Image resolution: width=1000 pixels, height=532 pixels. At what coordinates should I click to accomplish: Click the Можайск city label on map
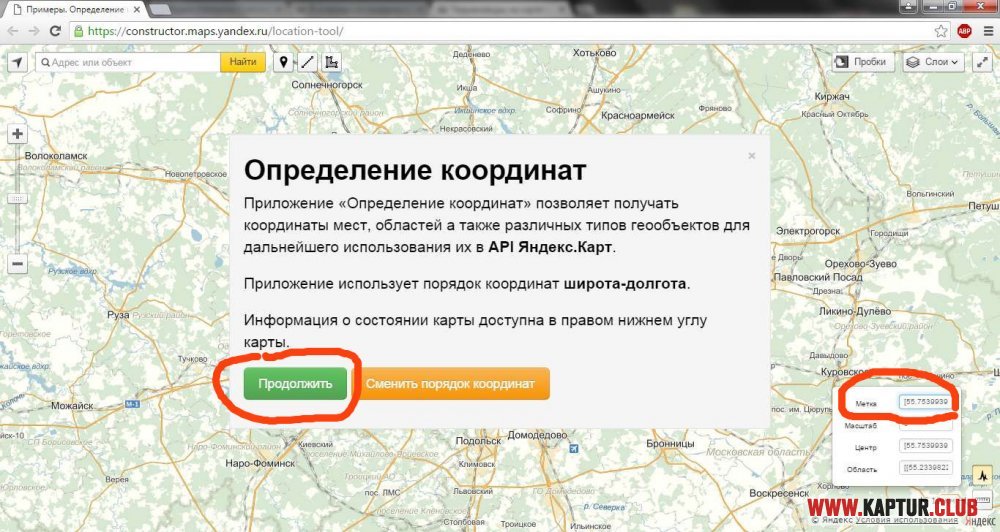(72, 406)
